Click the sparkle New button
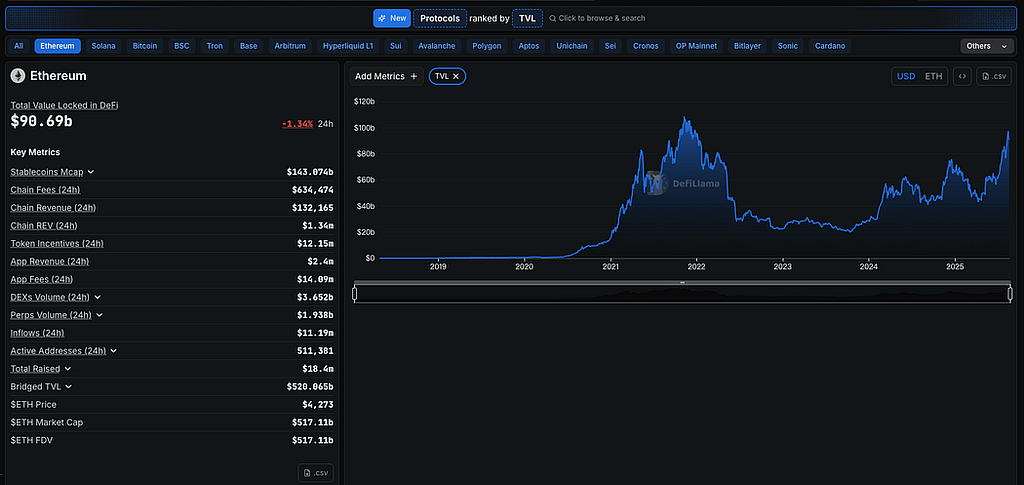Screen dimensions: 1024x485 coord(392,18)
